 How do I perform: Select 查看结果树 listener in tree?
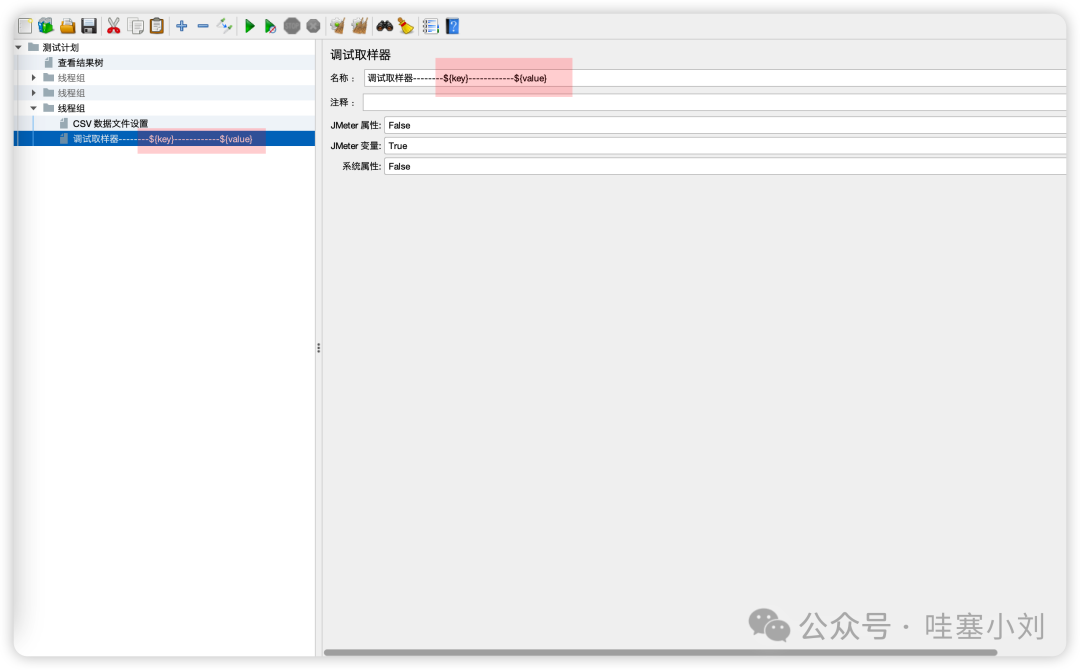[x=80, y=63]
